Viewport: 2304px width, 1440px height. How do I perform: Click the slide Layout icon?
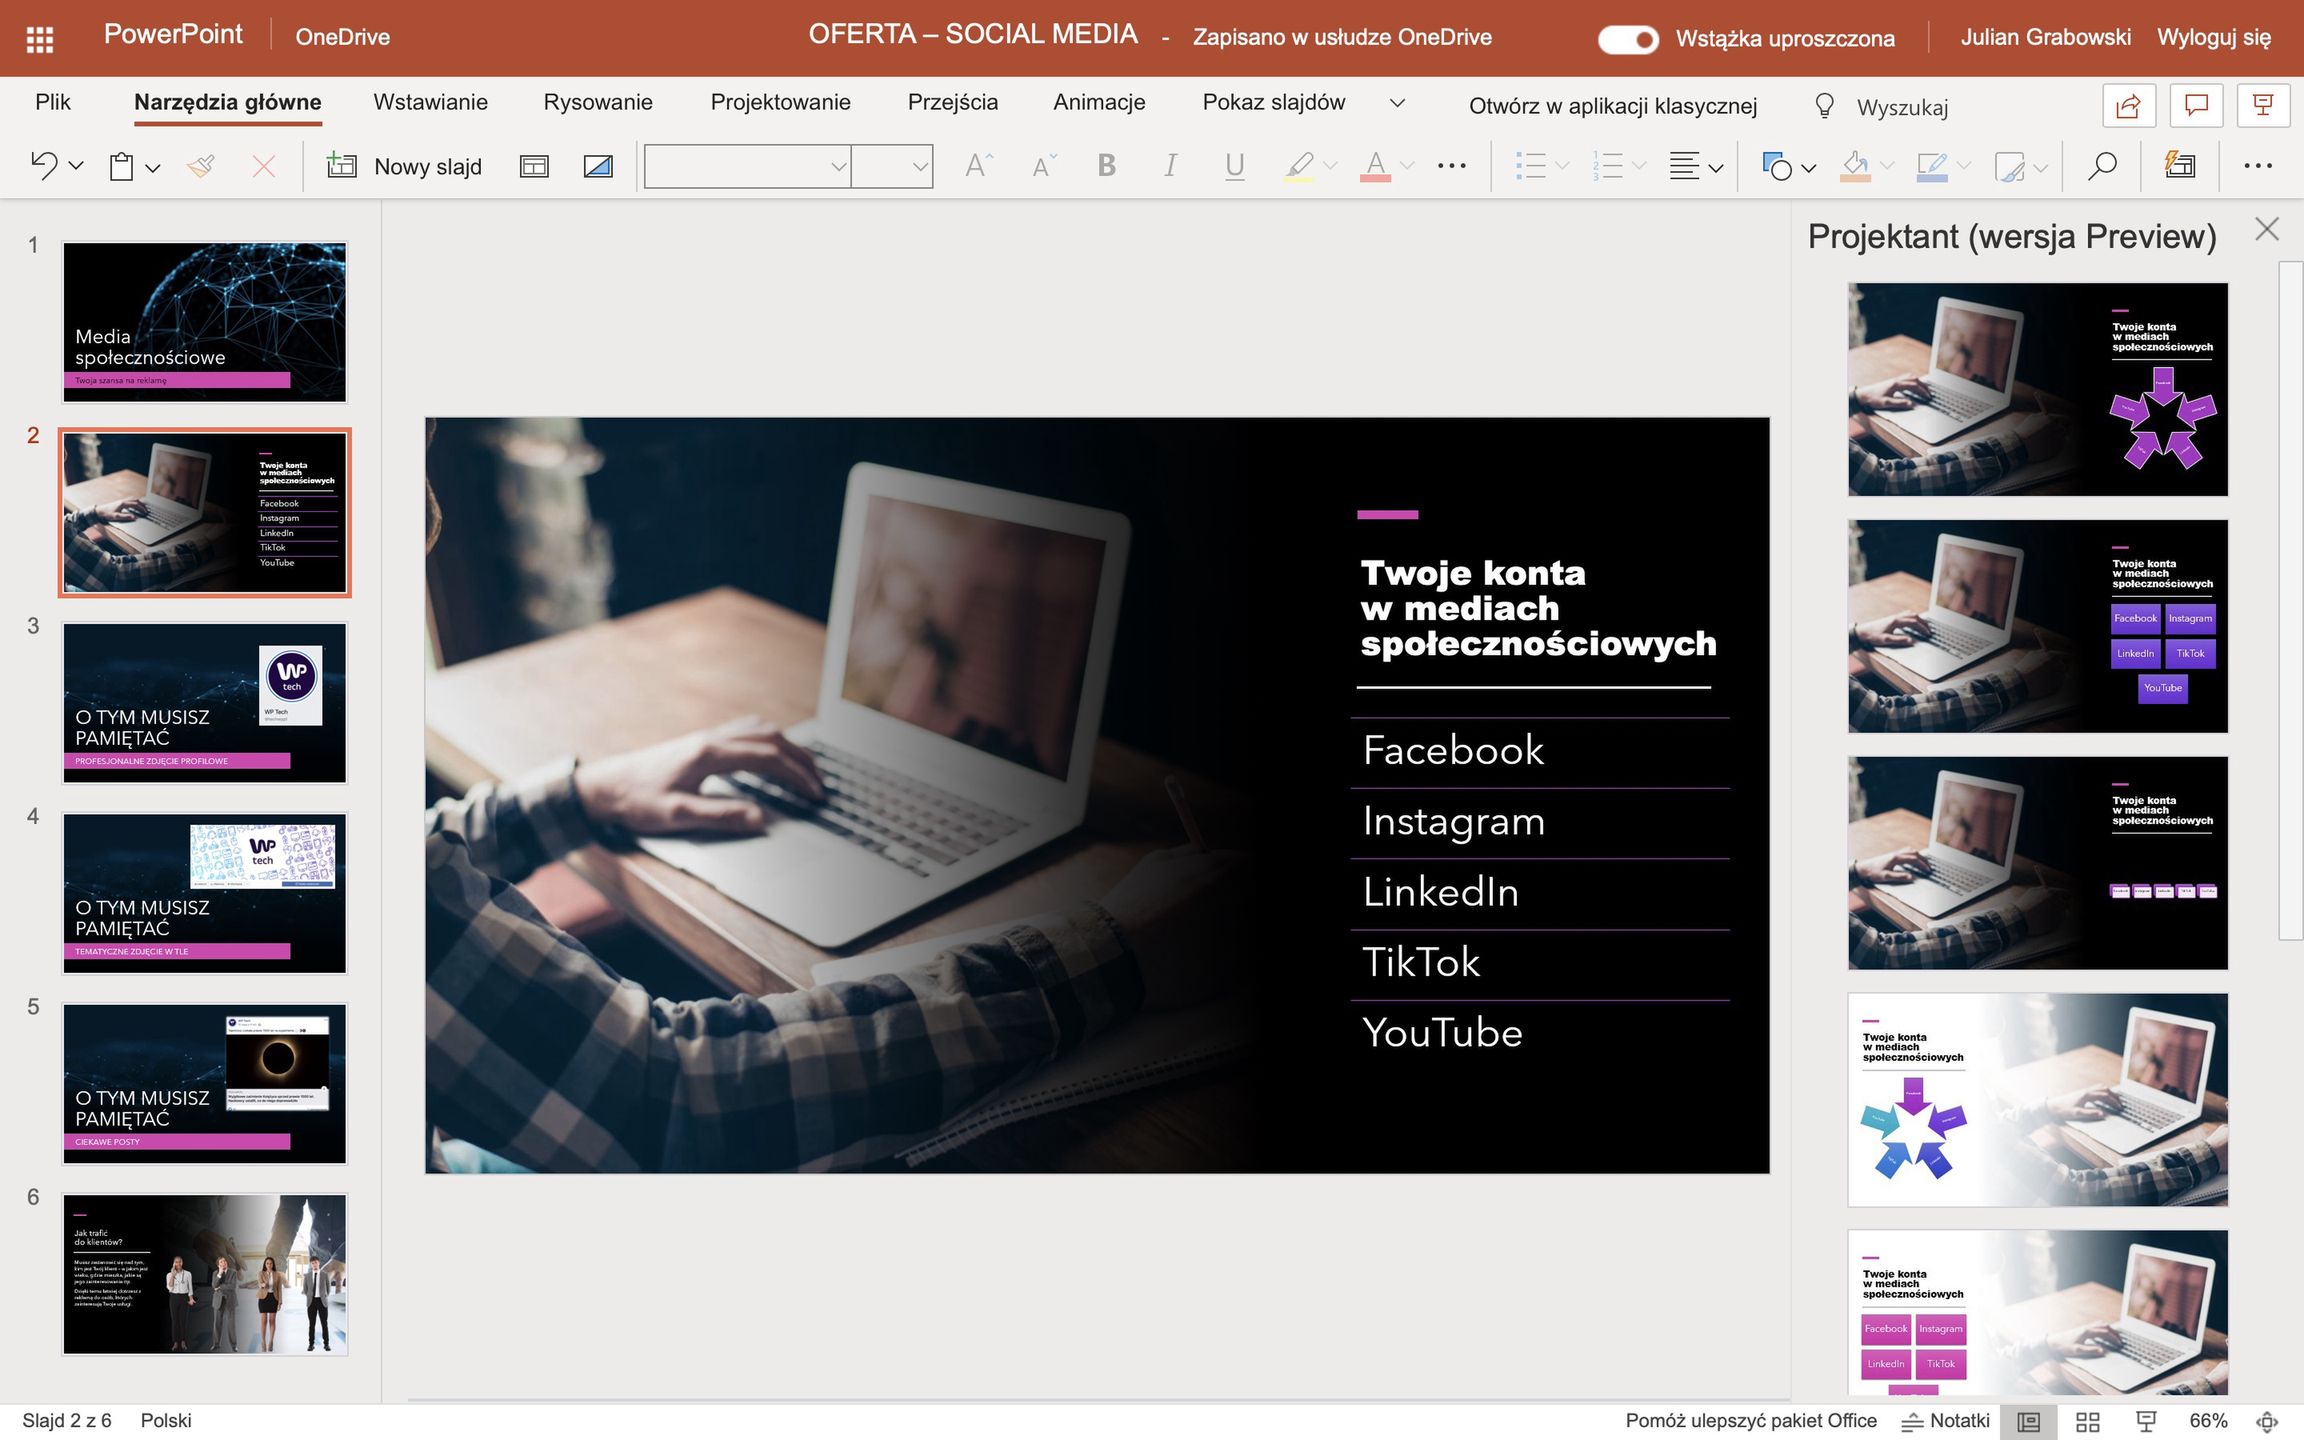click(534, 166)
